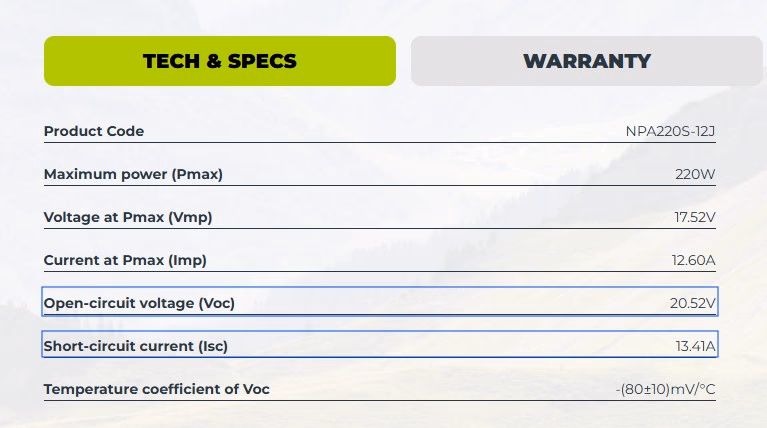Image resolution: width=767 pixels, height=428 pixels.
Task: Click the Open-circuit voltage (Voc) label
Action: click(x=139, y=303)
